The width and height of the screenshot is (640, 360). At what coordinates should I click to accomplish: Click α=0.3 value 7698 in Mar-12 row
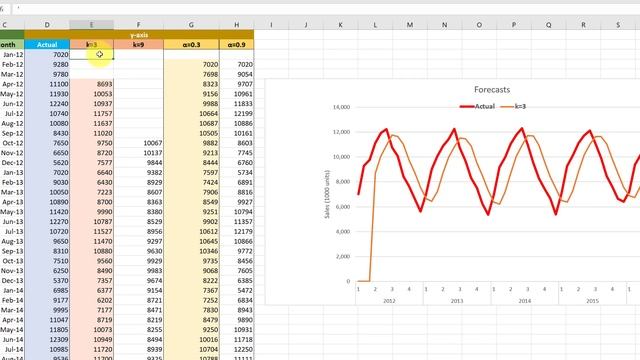tap(191, 74)
